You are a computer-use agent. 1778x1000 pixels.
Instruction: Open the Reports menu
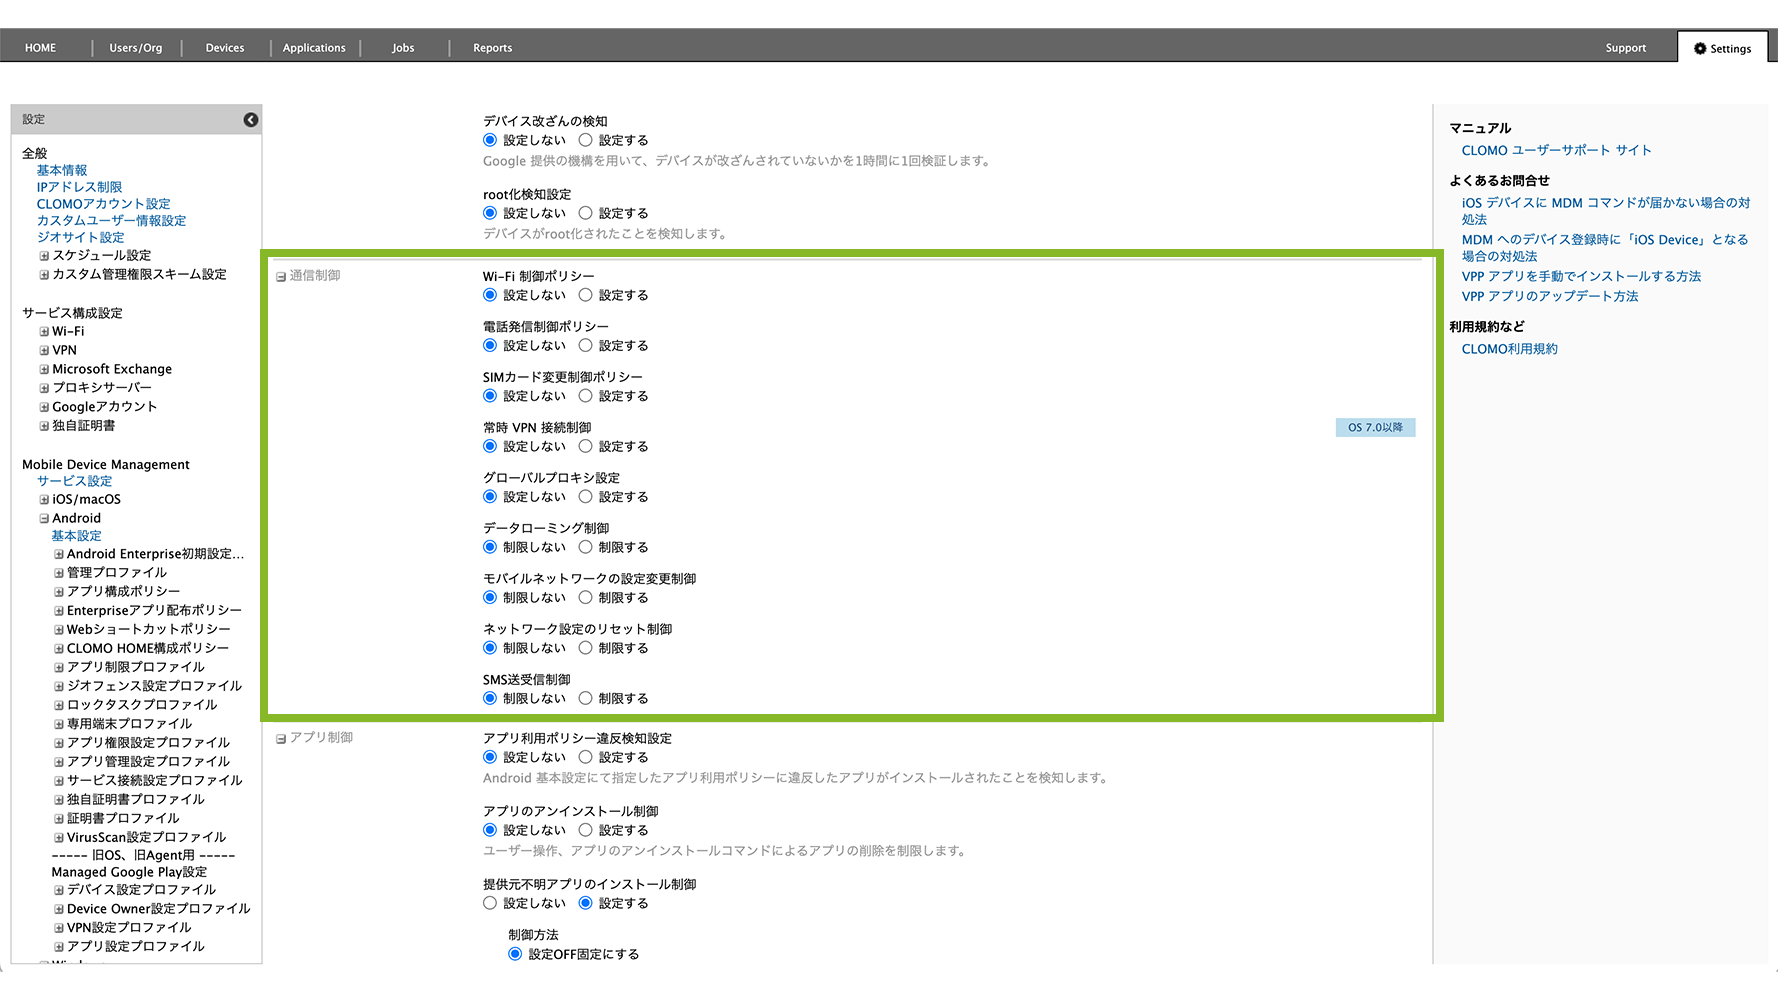(492, 48)
